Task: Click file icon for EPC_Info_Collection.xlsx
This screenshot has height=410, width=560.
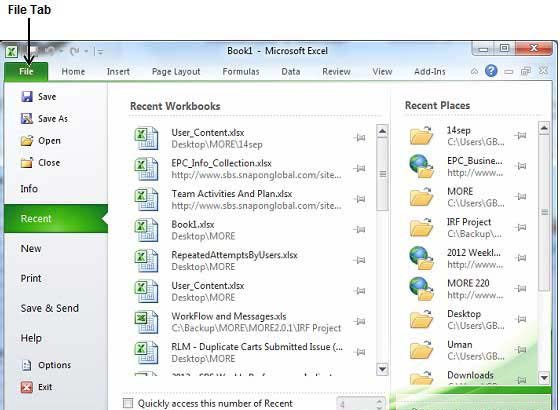Action: click(x=146, y=169)
